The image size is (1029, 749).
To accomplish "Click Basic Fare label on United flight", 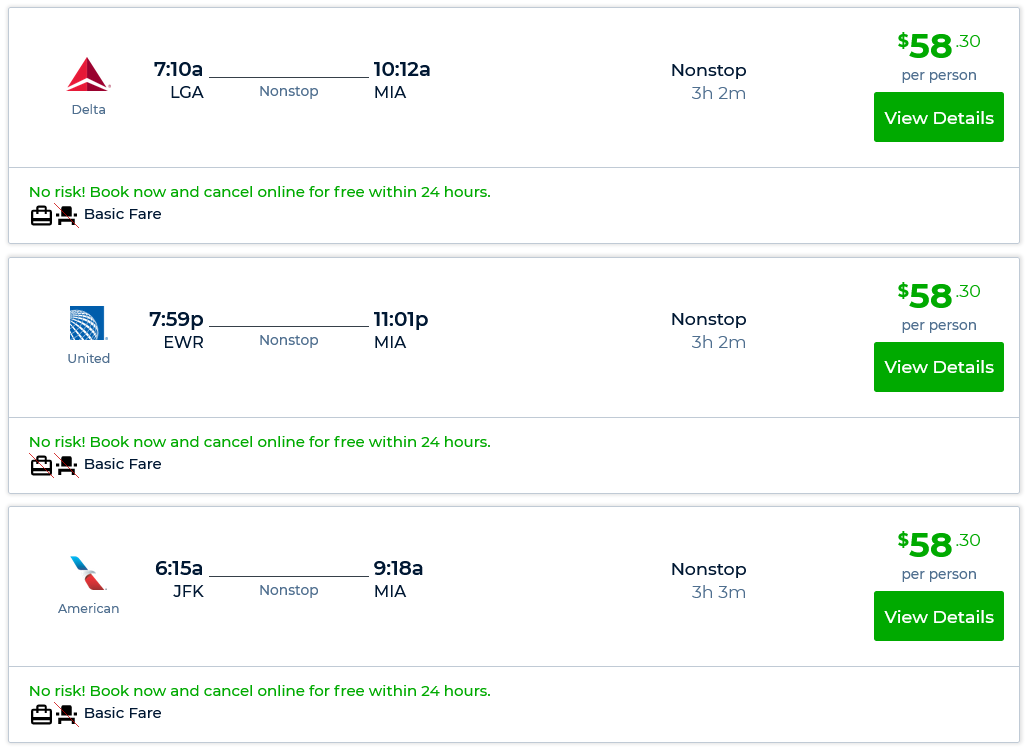I will coord(122,464).
